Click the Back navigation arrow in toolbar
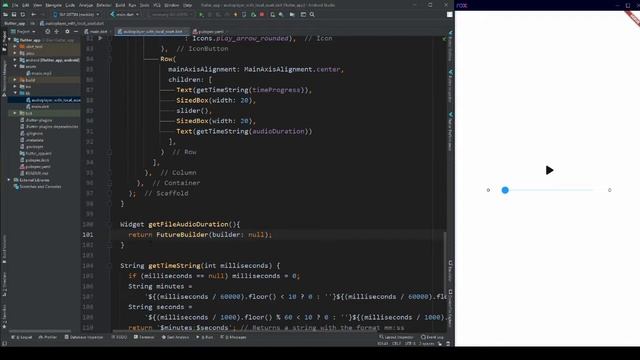The width and height of the screenshot is (640, 360). pos(33,14)
